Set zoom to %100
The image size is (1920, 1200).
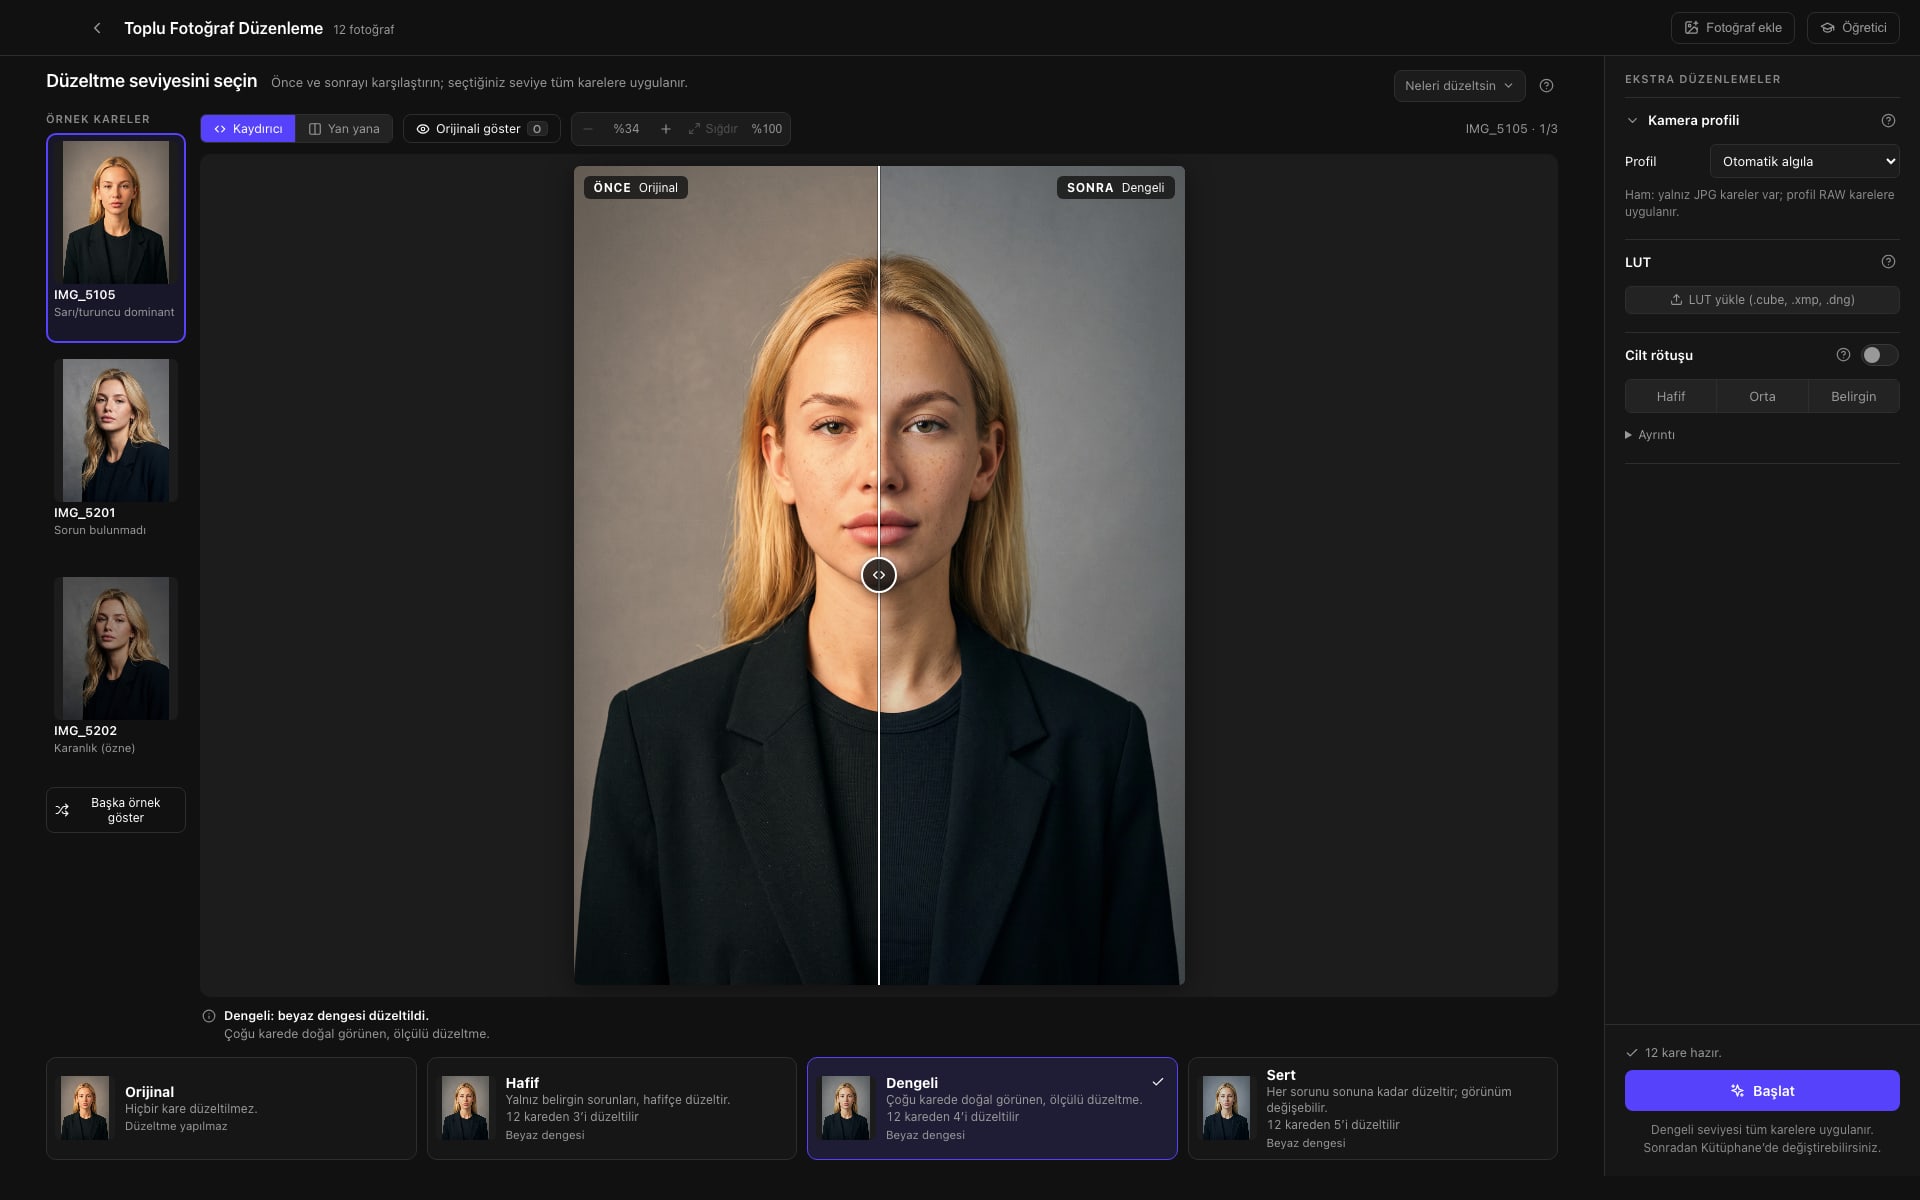[767, 129]
